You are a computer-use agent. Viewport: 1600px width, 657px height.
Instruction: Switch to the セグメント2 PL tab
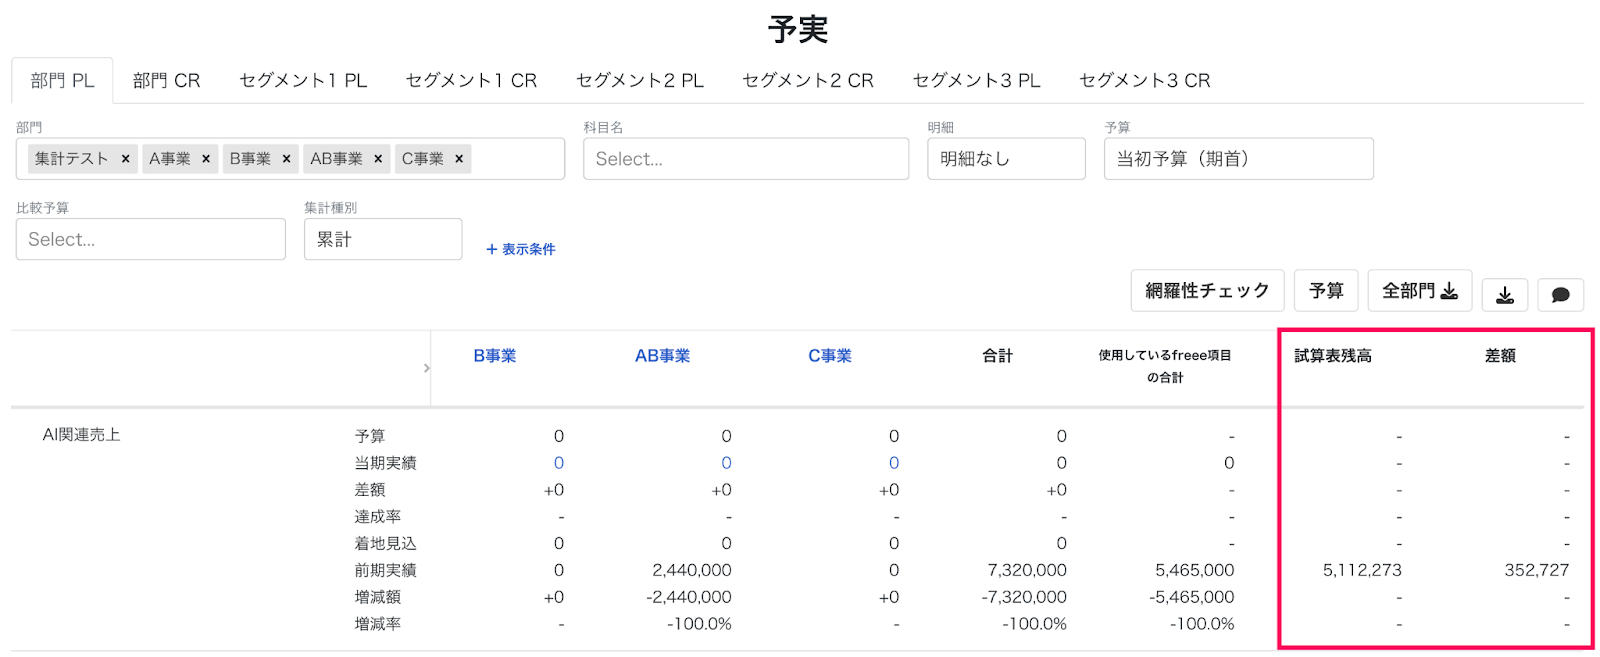tap(640, 81)
